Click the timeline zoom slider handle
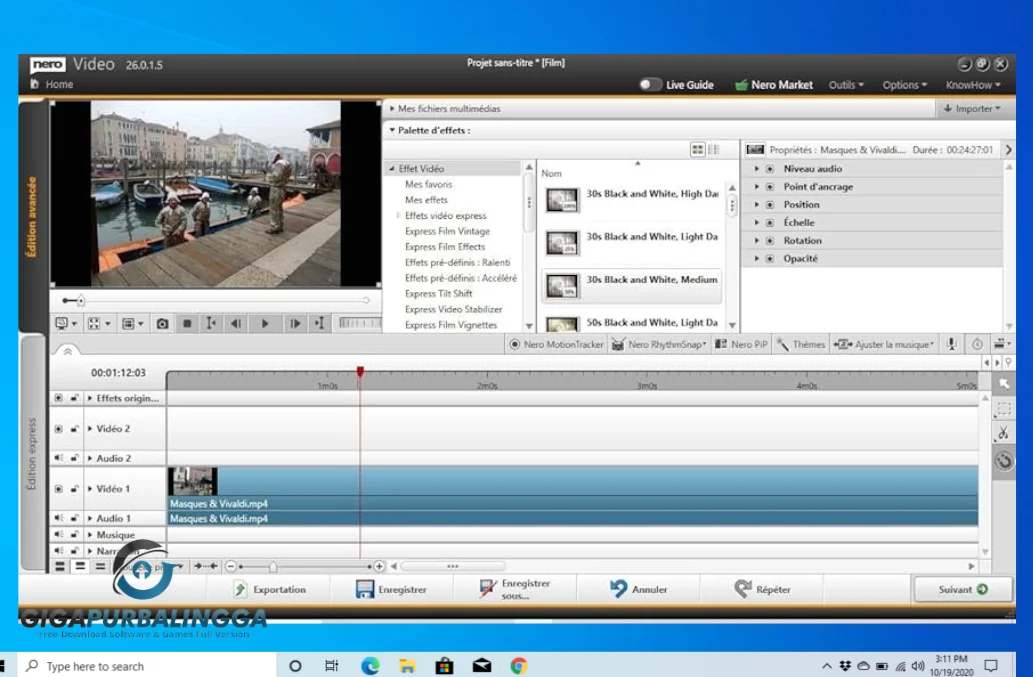The width and height of the screenshot is (1033, 677). (x=273, y=566)
